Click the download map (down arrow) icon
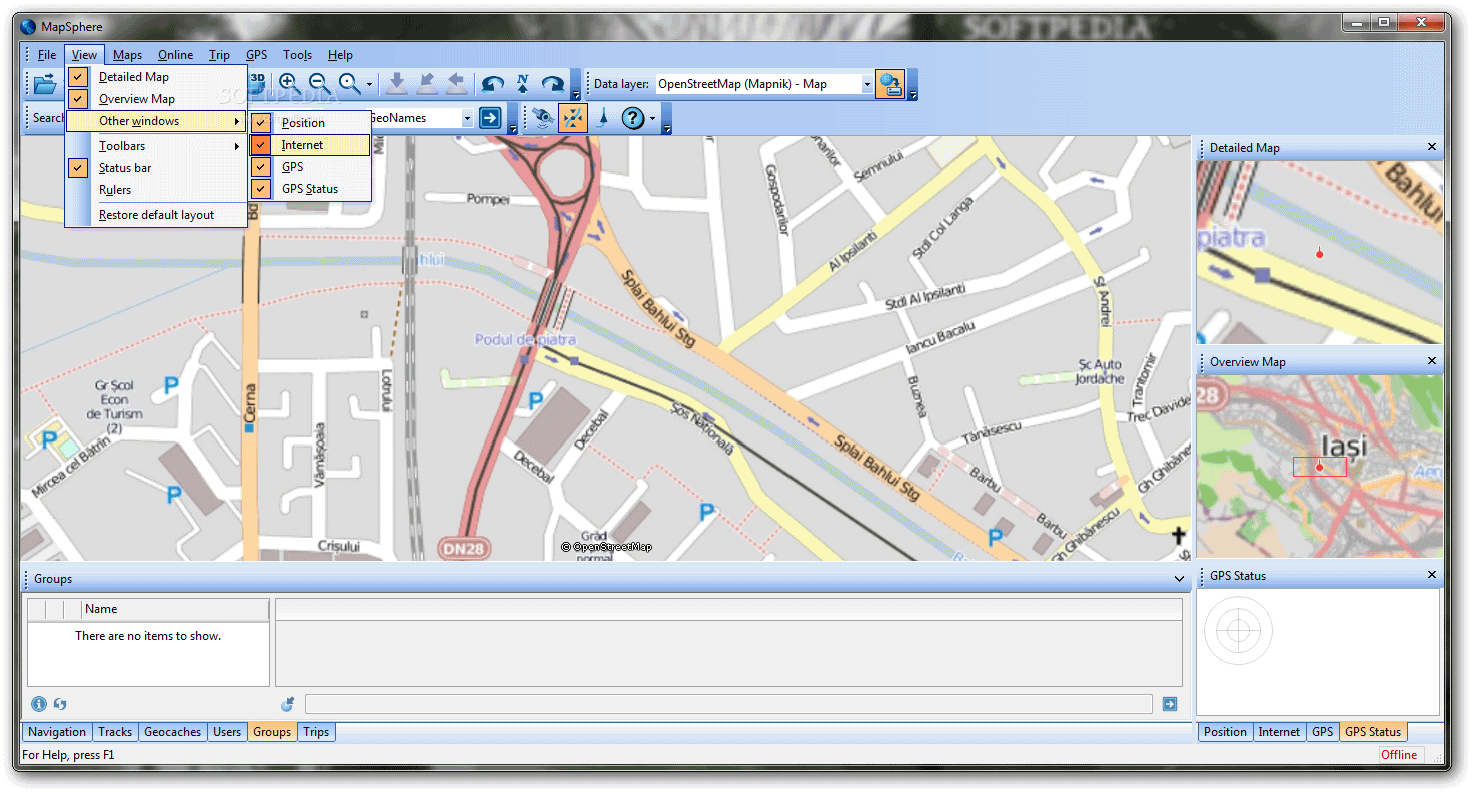Image resolution: width=1472 pixels, height=792 pixels. [x=396, y=84]
